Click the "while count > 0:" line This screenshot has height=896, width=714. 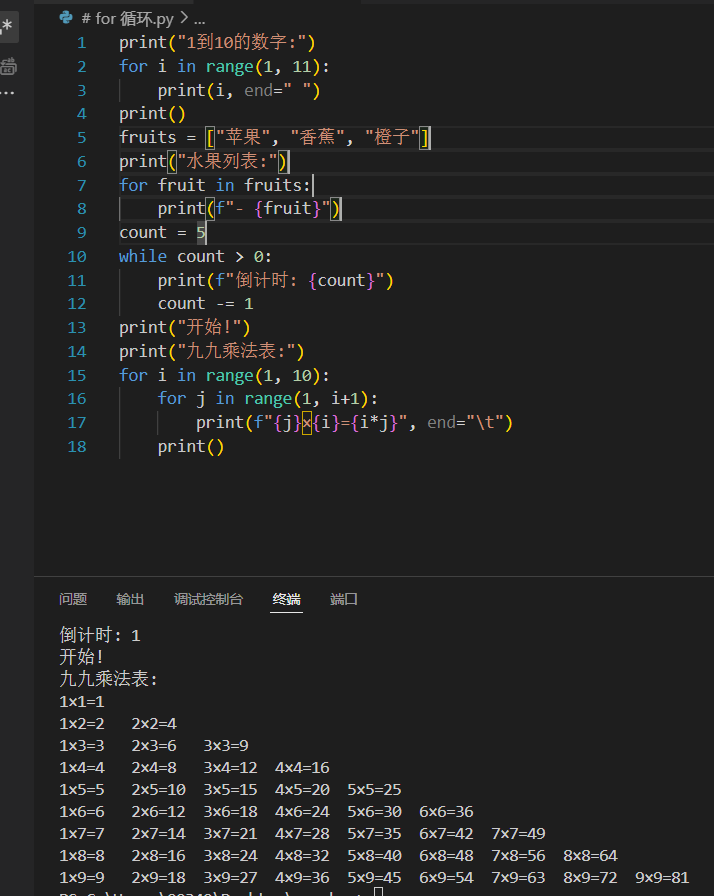pyautogui.click(x=195, y=256)
